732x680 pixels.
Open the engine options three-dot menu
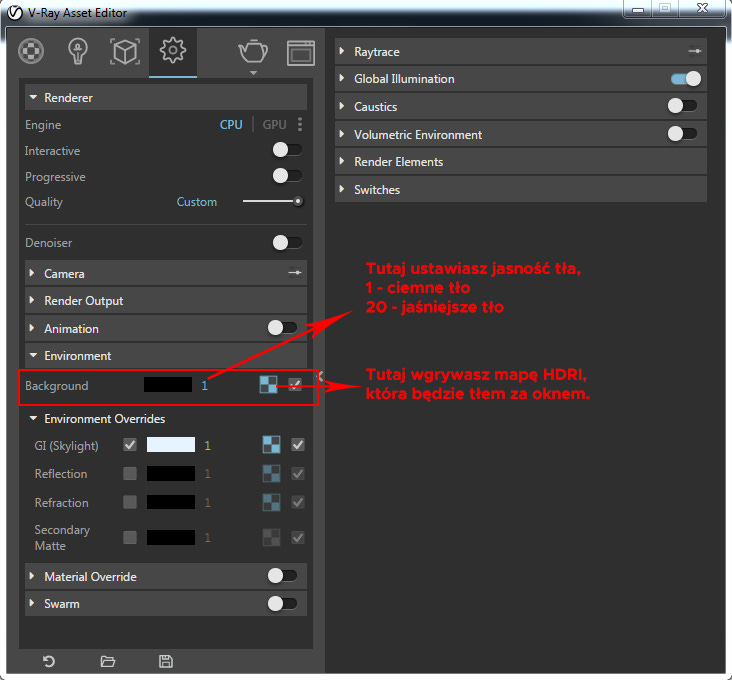(x=300, y=124)
